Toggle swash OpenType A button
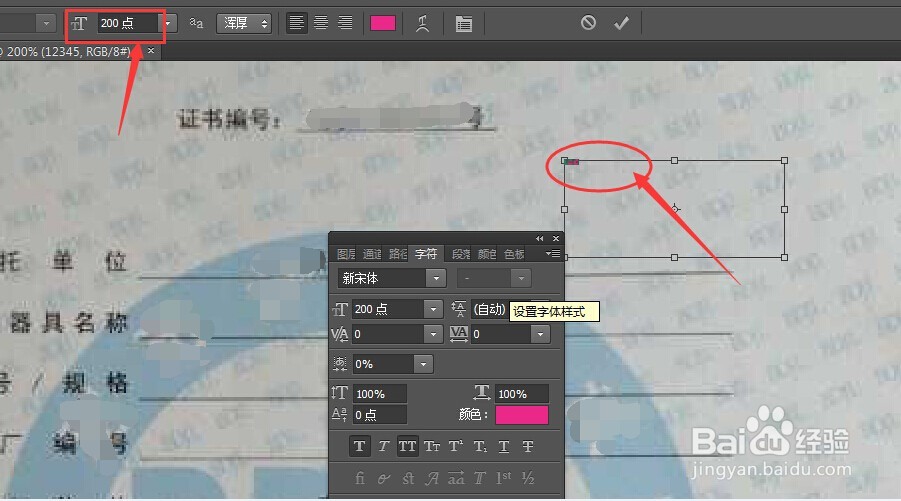This screenshot has width=901, height=501. pyautogui.click(x=432, y=478)
